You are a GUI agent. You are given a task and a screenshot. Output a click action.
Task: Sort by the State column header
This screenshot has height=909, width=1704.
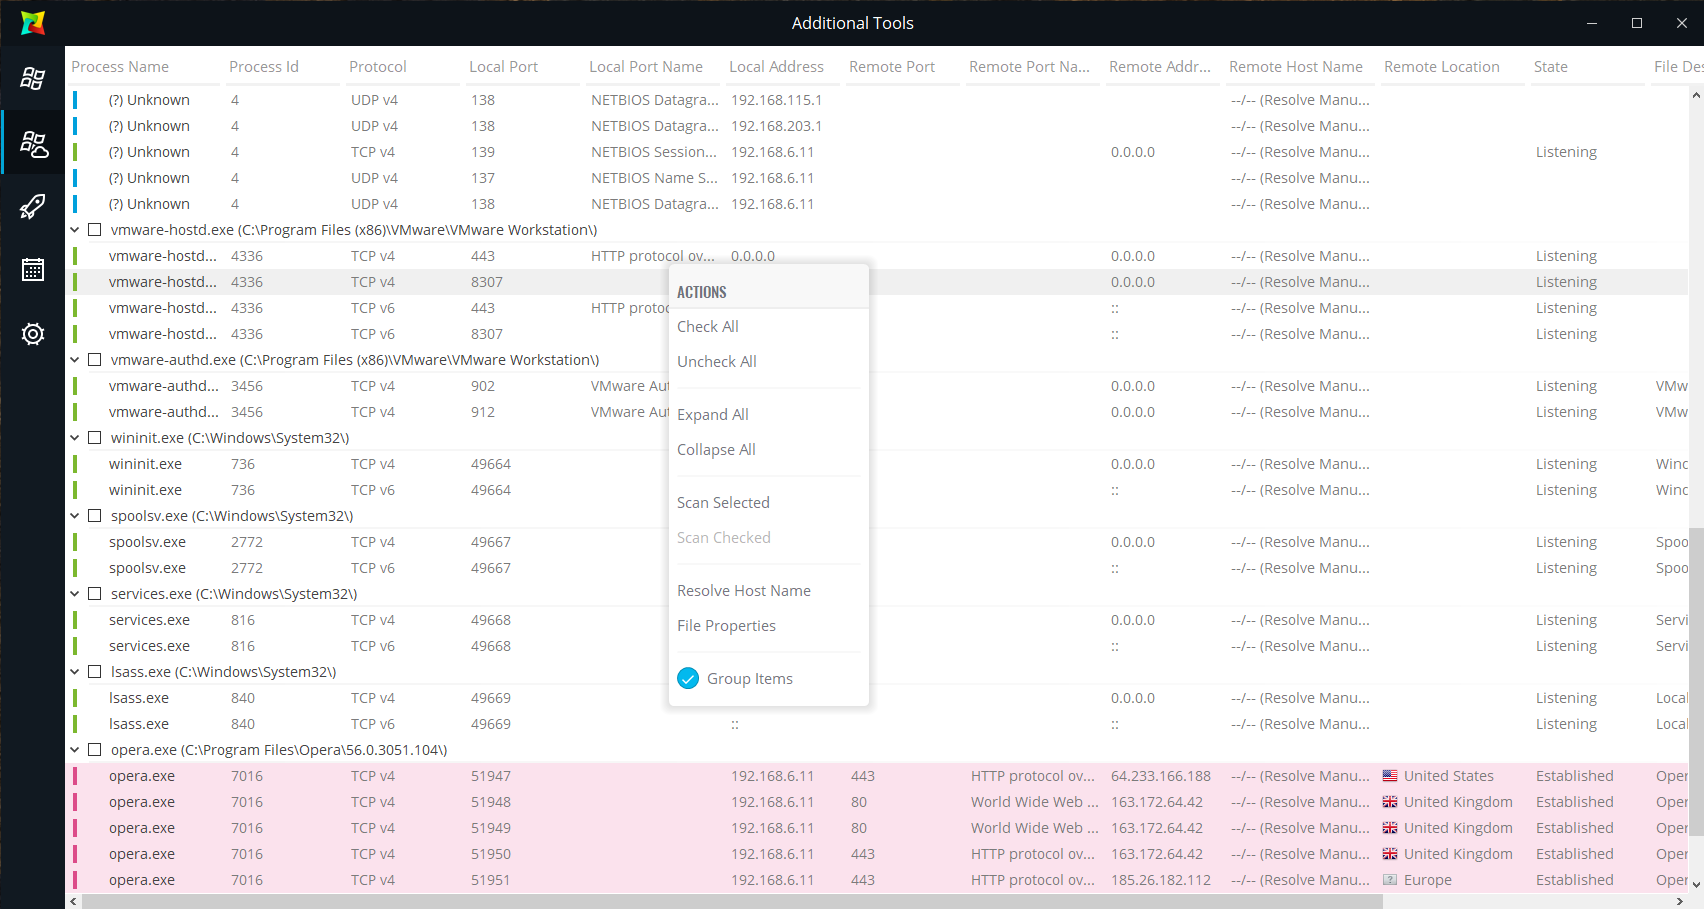(x=1551, y=67)
